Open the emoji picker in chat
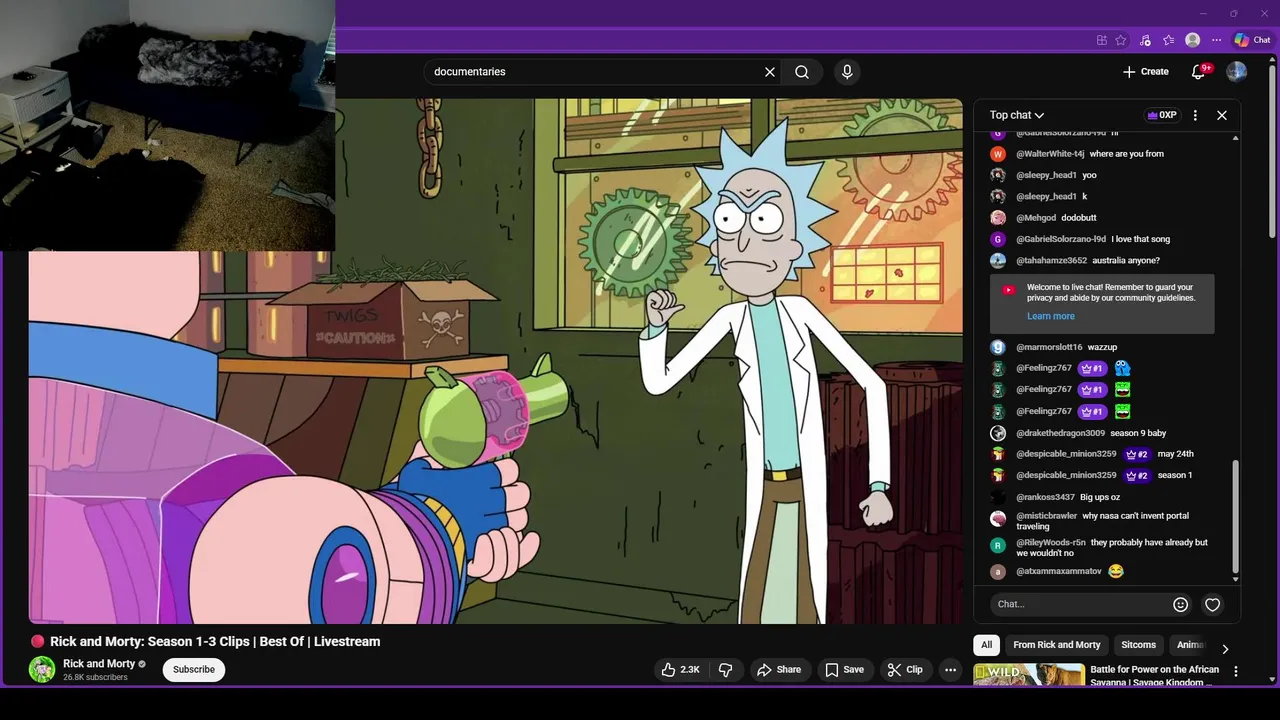The height and width of the screenshot is (720, 1280). pyautogui.click(x=1180, y=604)
